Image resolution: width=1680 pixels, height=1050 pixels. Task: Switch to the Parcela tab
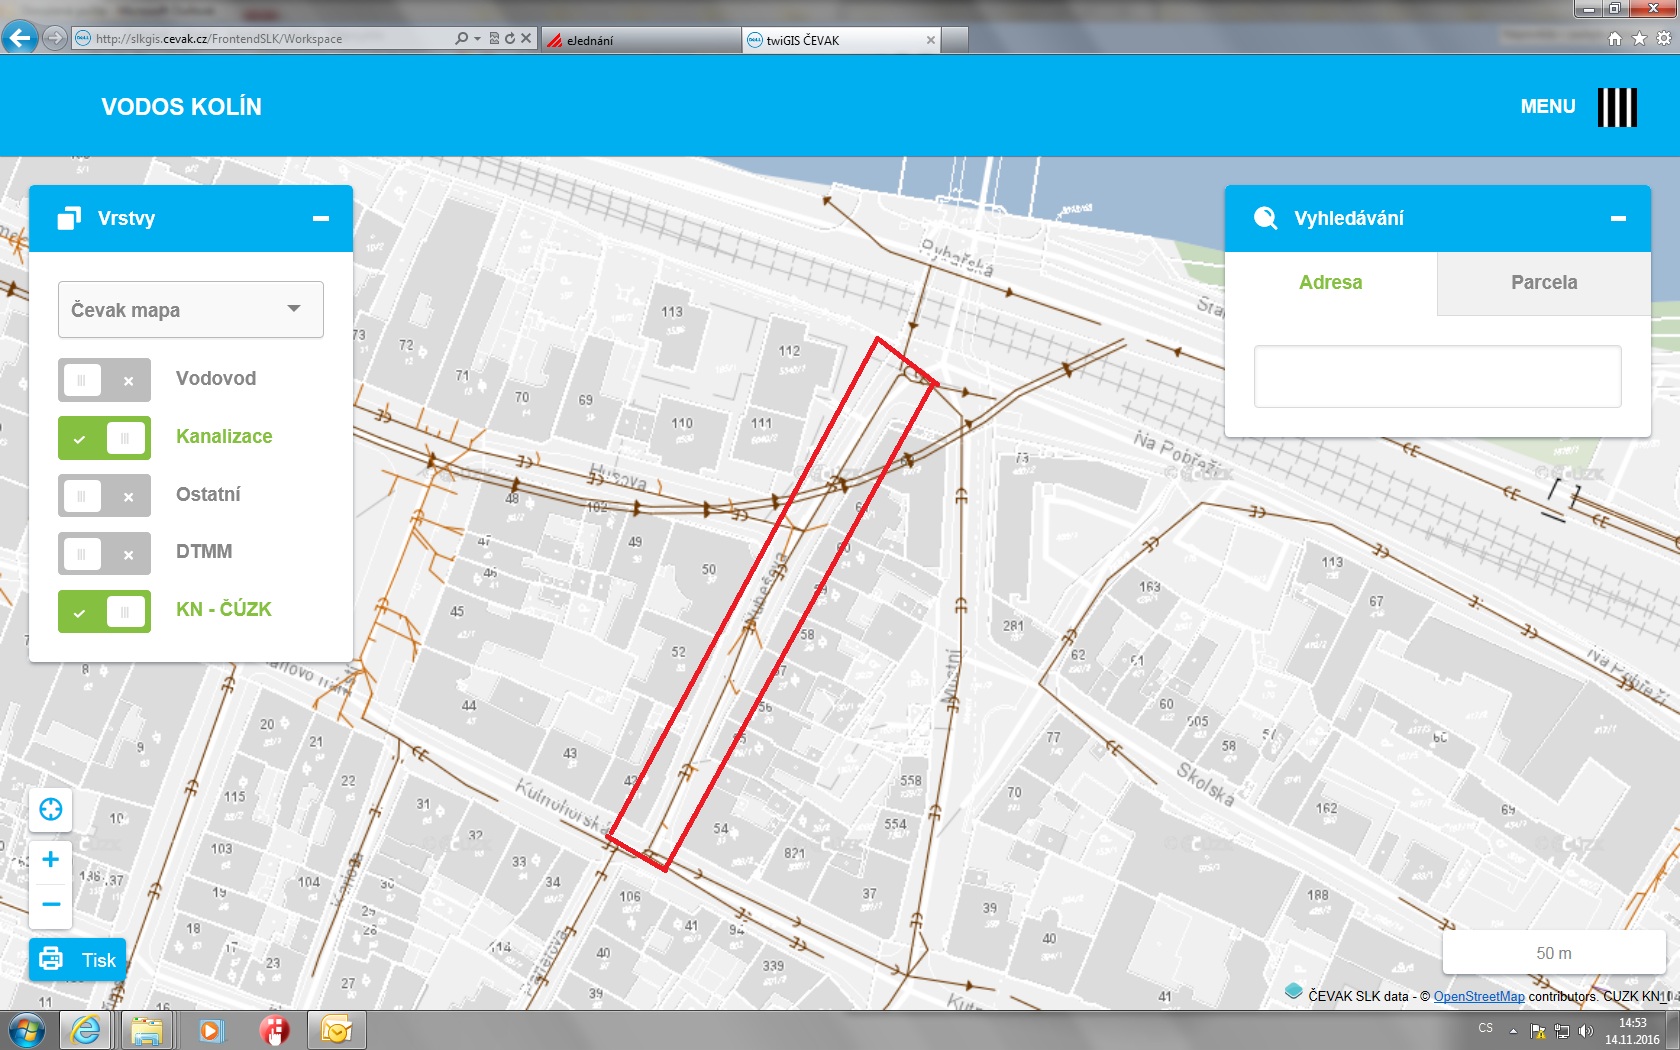(x=1543, y=283)
